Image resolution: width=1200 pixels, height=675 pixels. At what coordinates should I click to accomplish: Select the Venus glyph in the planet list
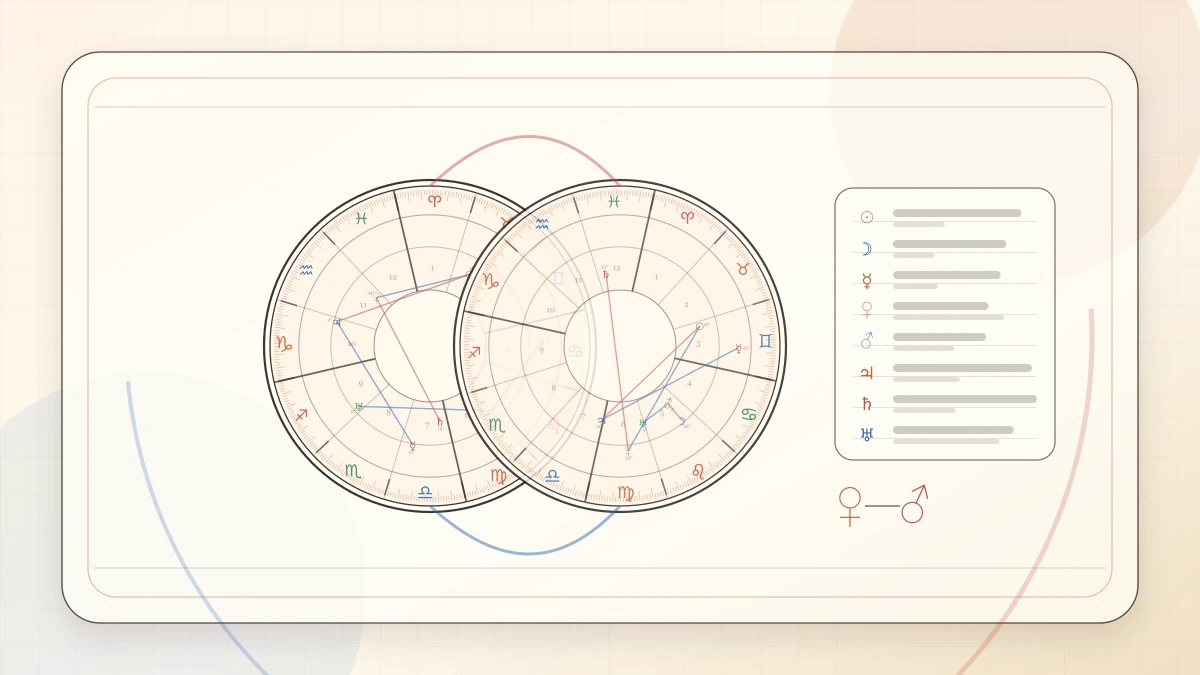(867, 311)
